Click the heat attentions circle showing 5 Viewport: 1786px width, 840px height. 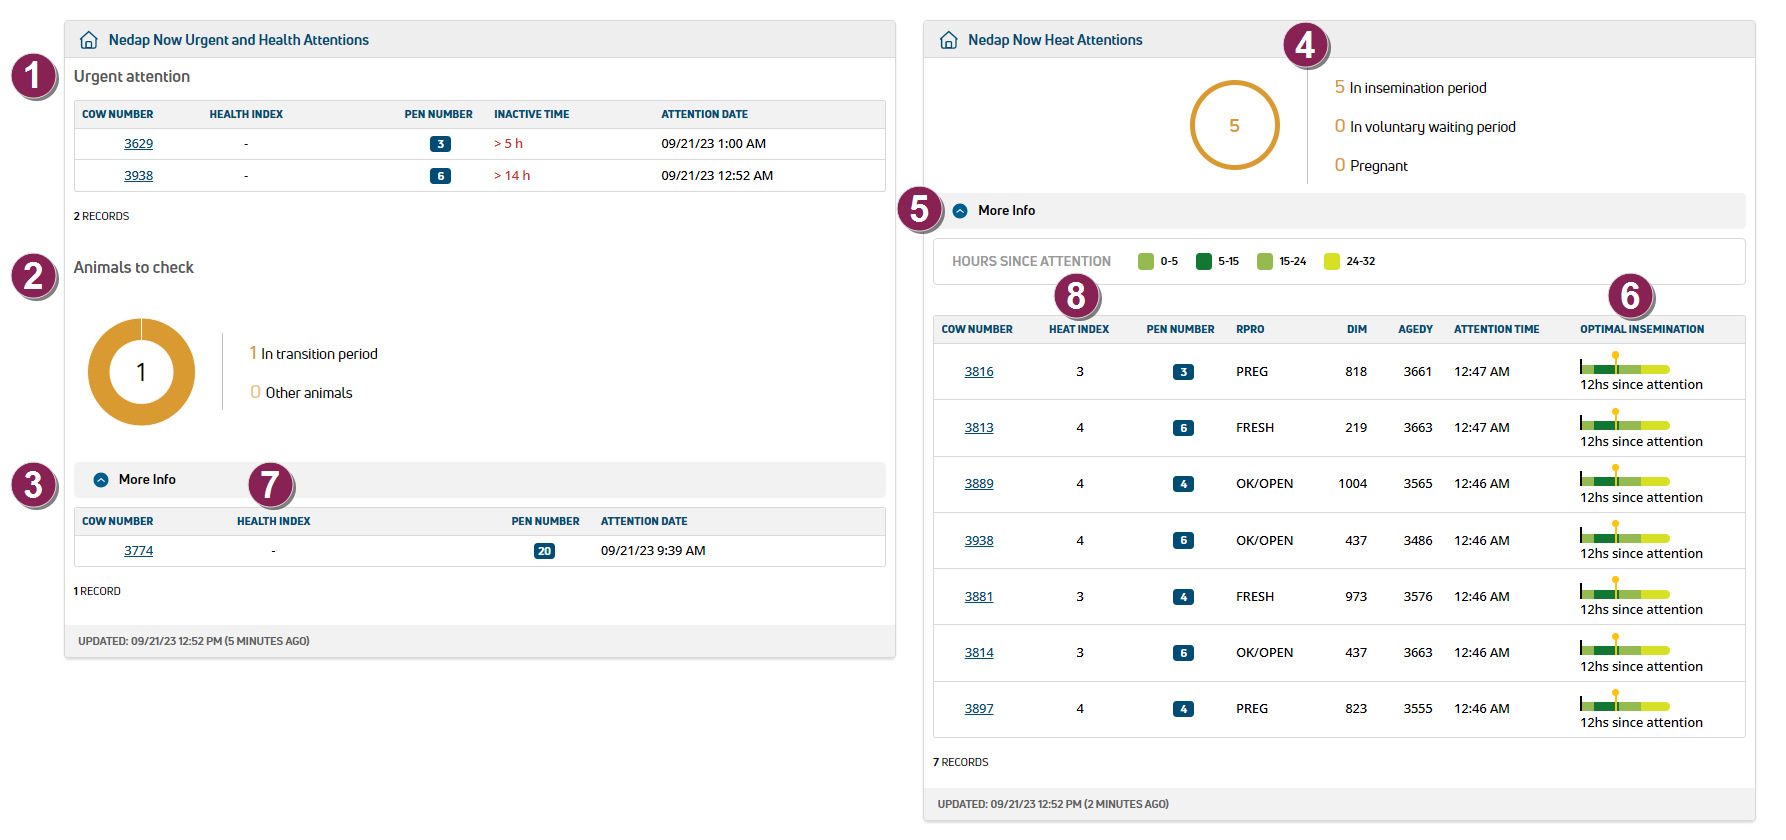coord(1235,125)
